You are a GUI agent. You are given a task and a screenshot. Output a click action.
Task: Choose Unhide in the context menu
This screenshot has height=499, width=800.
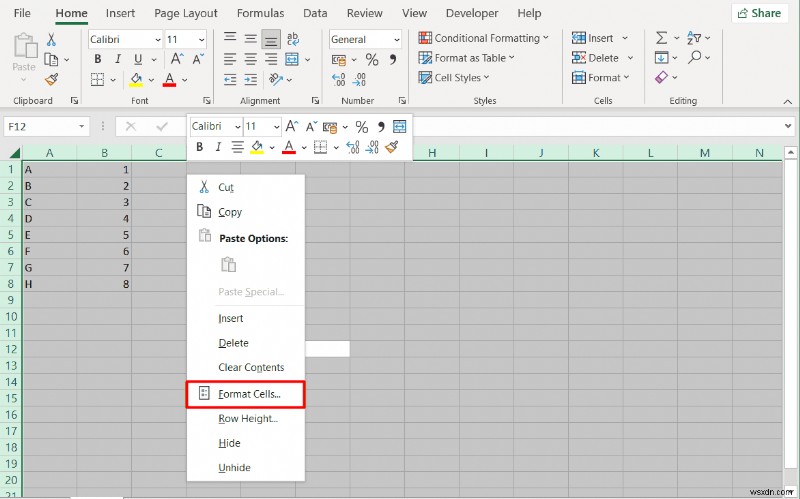(x=245, y=467)
